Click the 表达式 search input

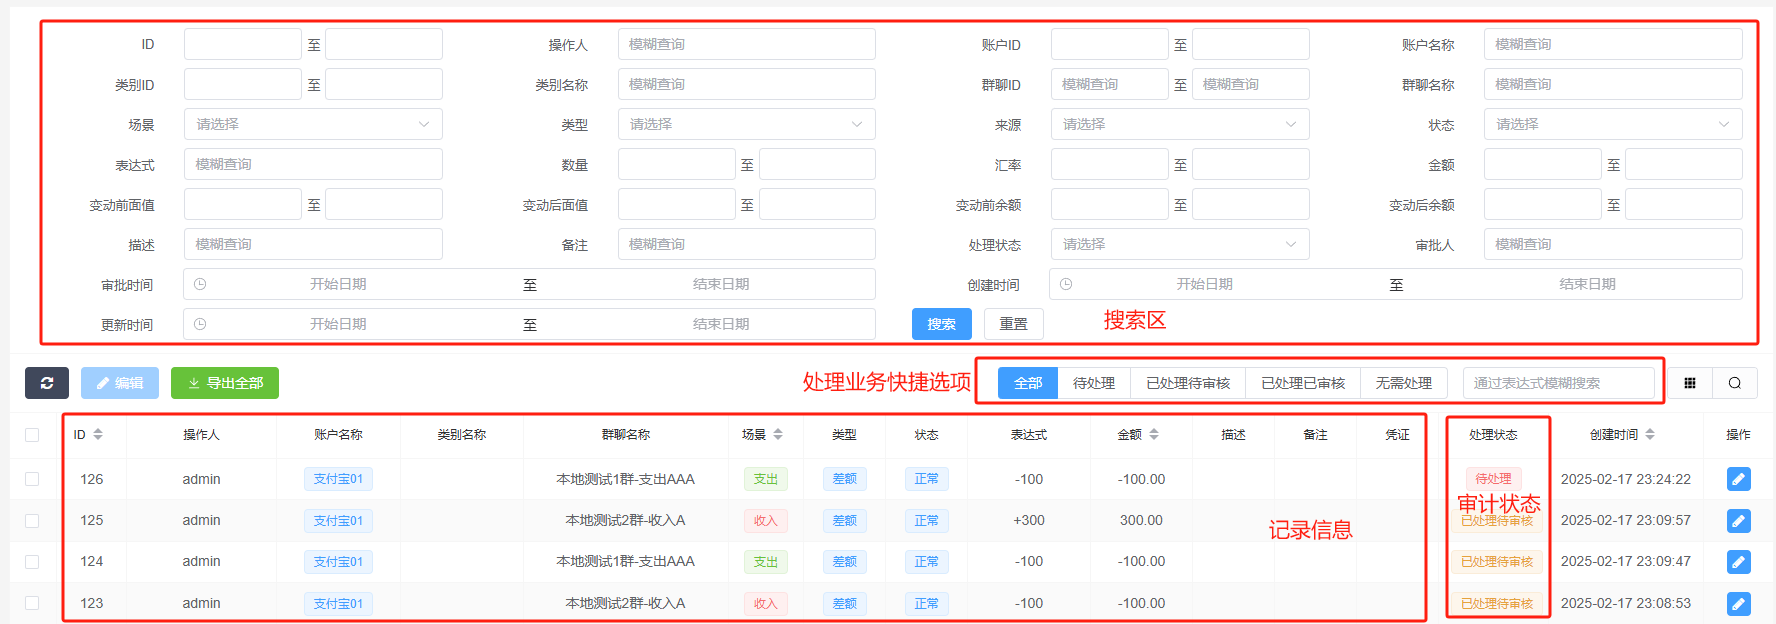point(313,164)
